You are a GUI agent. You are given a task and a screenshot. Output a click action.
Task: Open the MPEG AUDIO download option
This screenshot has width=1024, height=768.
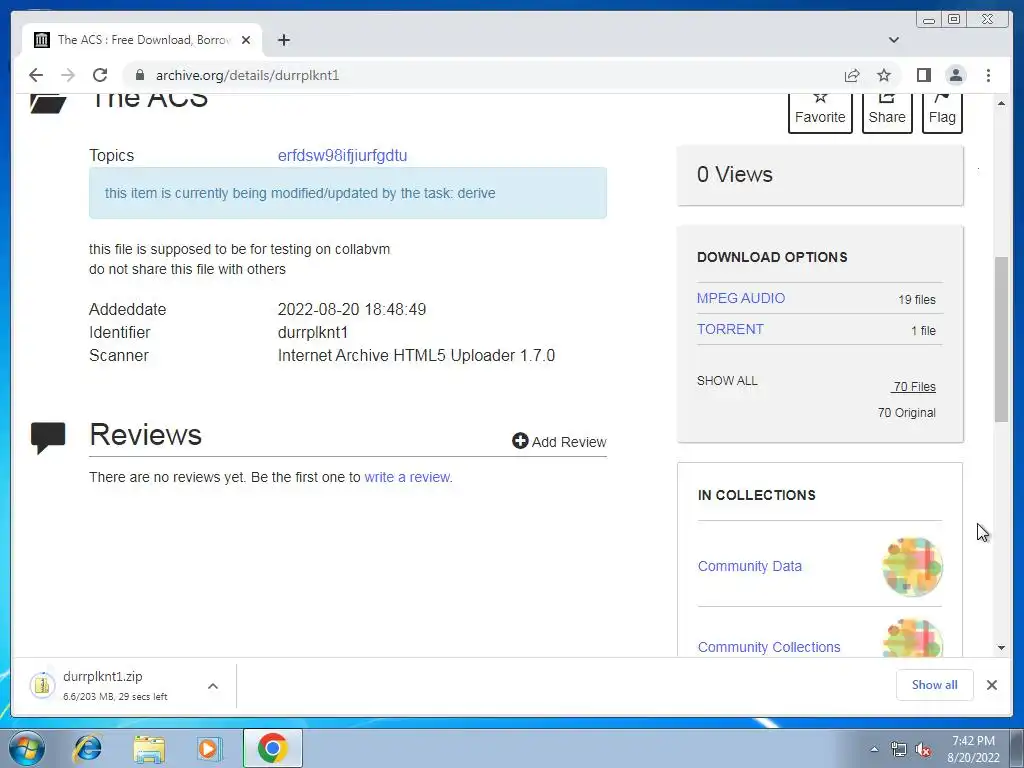741,298
